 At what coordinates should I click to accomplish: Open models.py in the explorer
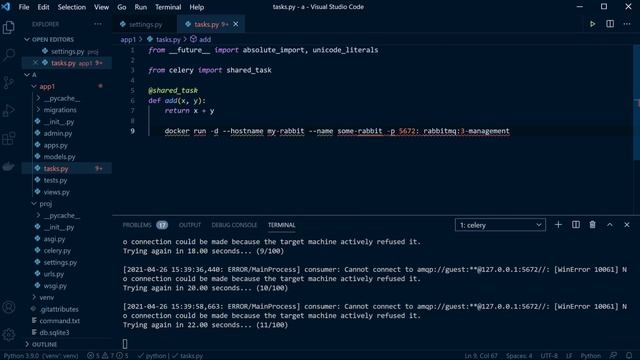59,157
